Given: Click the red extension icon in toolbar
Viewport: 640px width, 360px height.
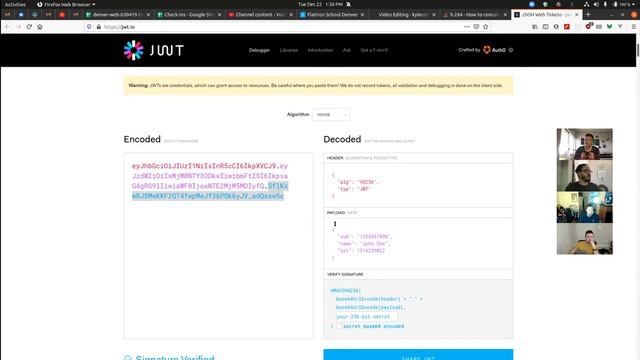Looking at the screenshot, I should pos(567,27).
